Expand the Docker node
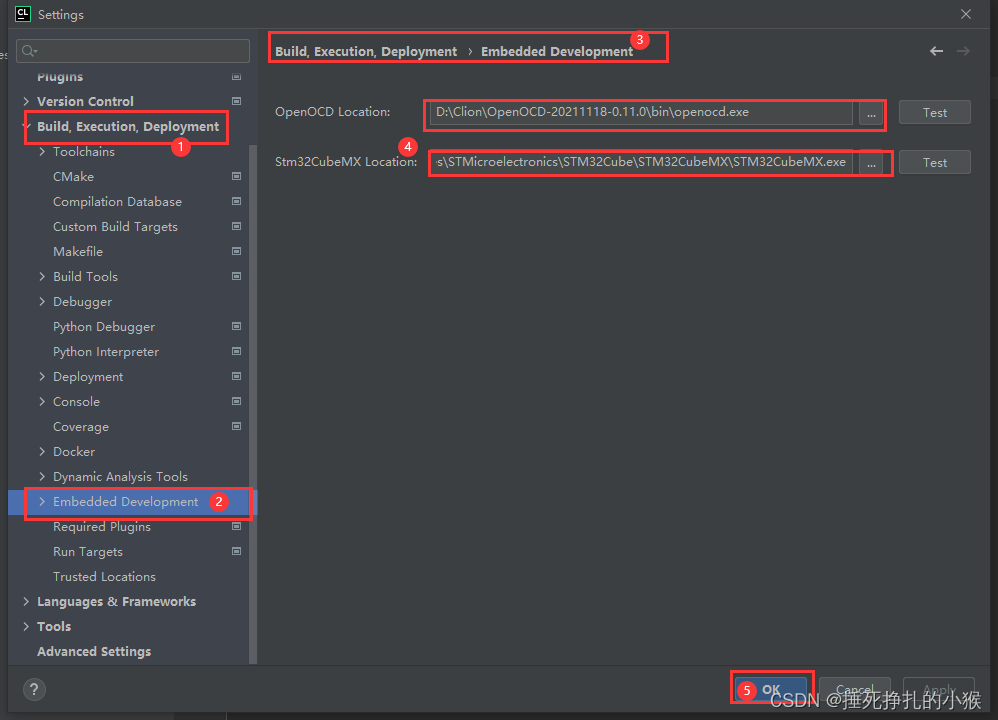998x720 pixels. coord(42,451)
